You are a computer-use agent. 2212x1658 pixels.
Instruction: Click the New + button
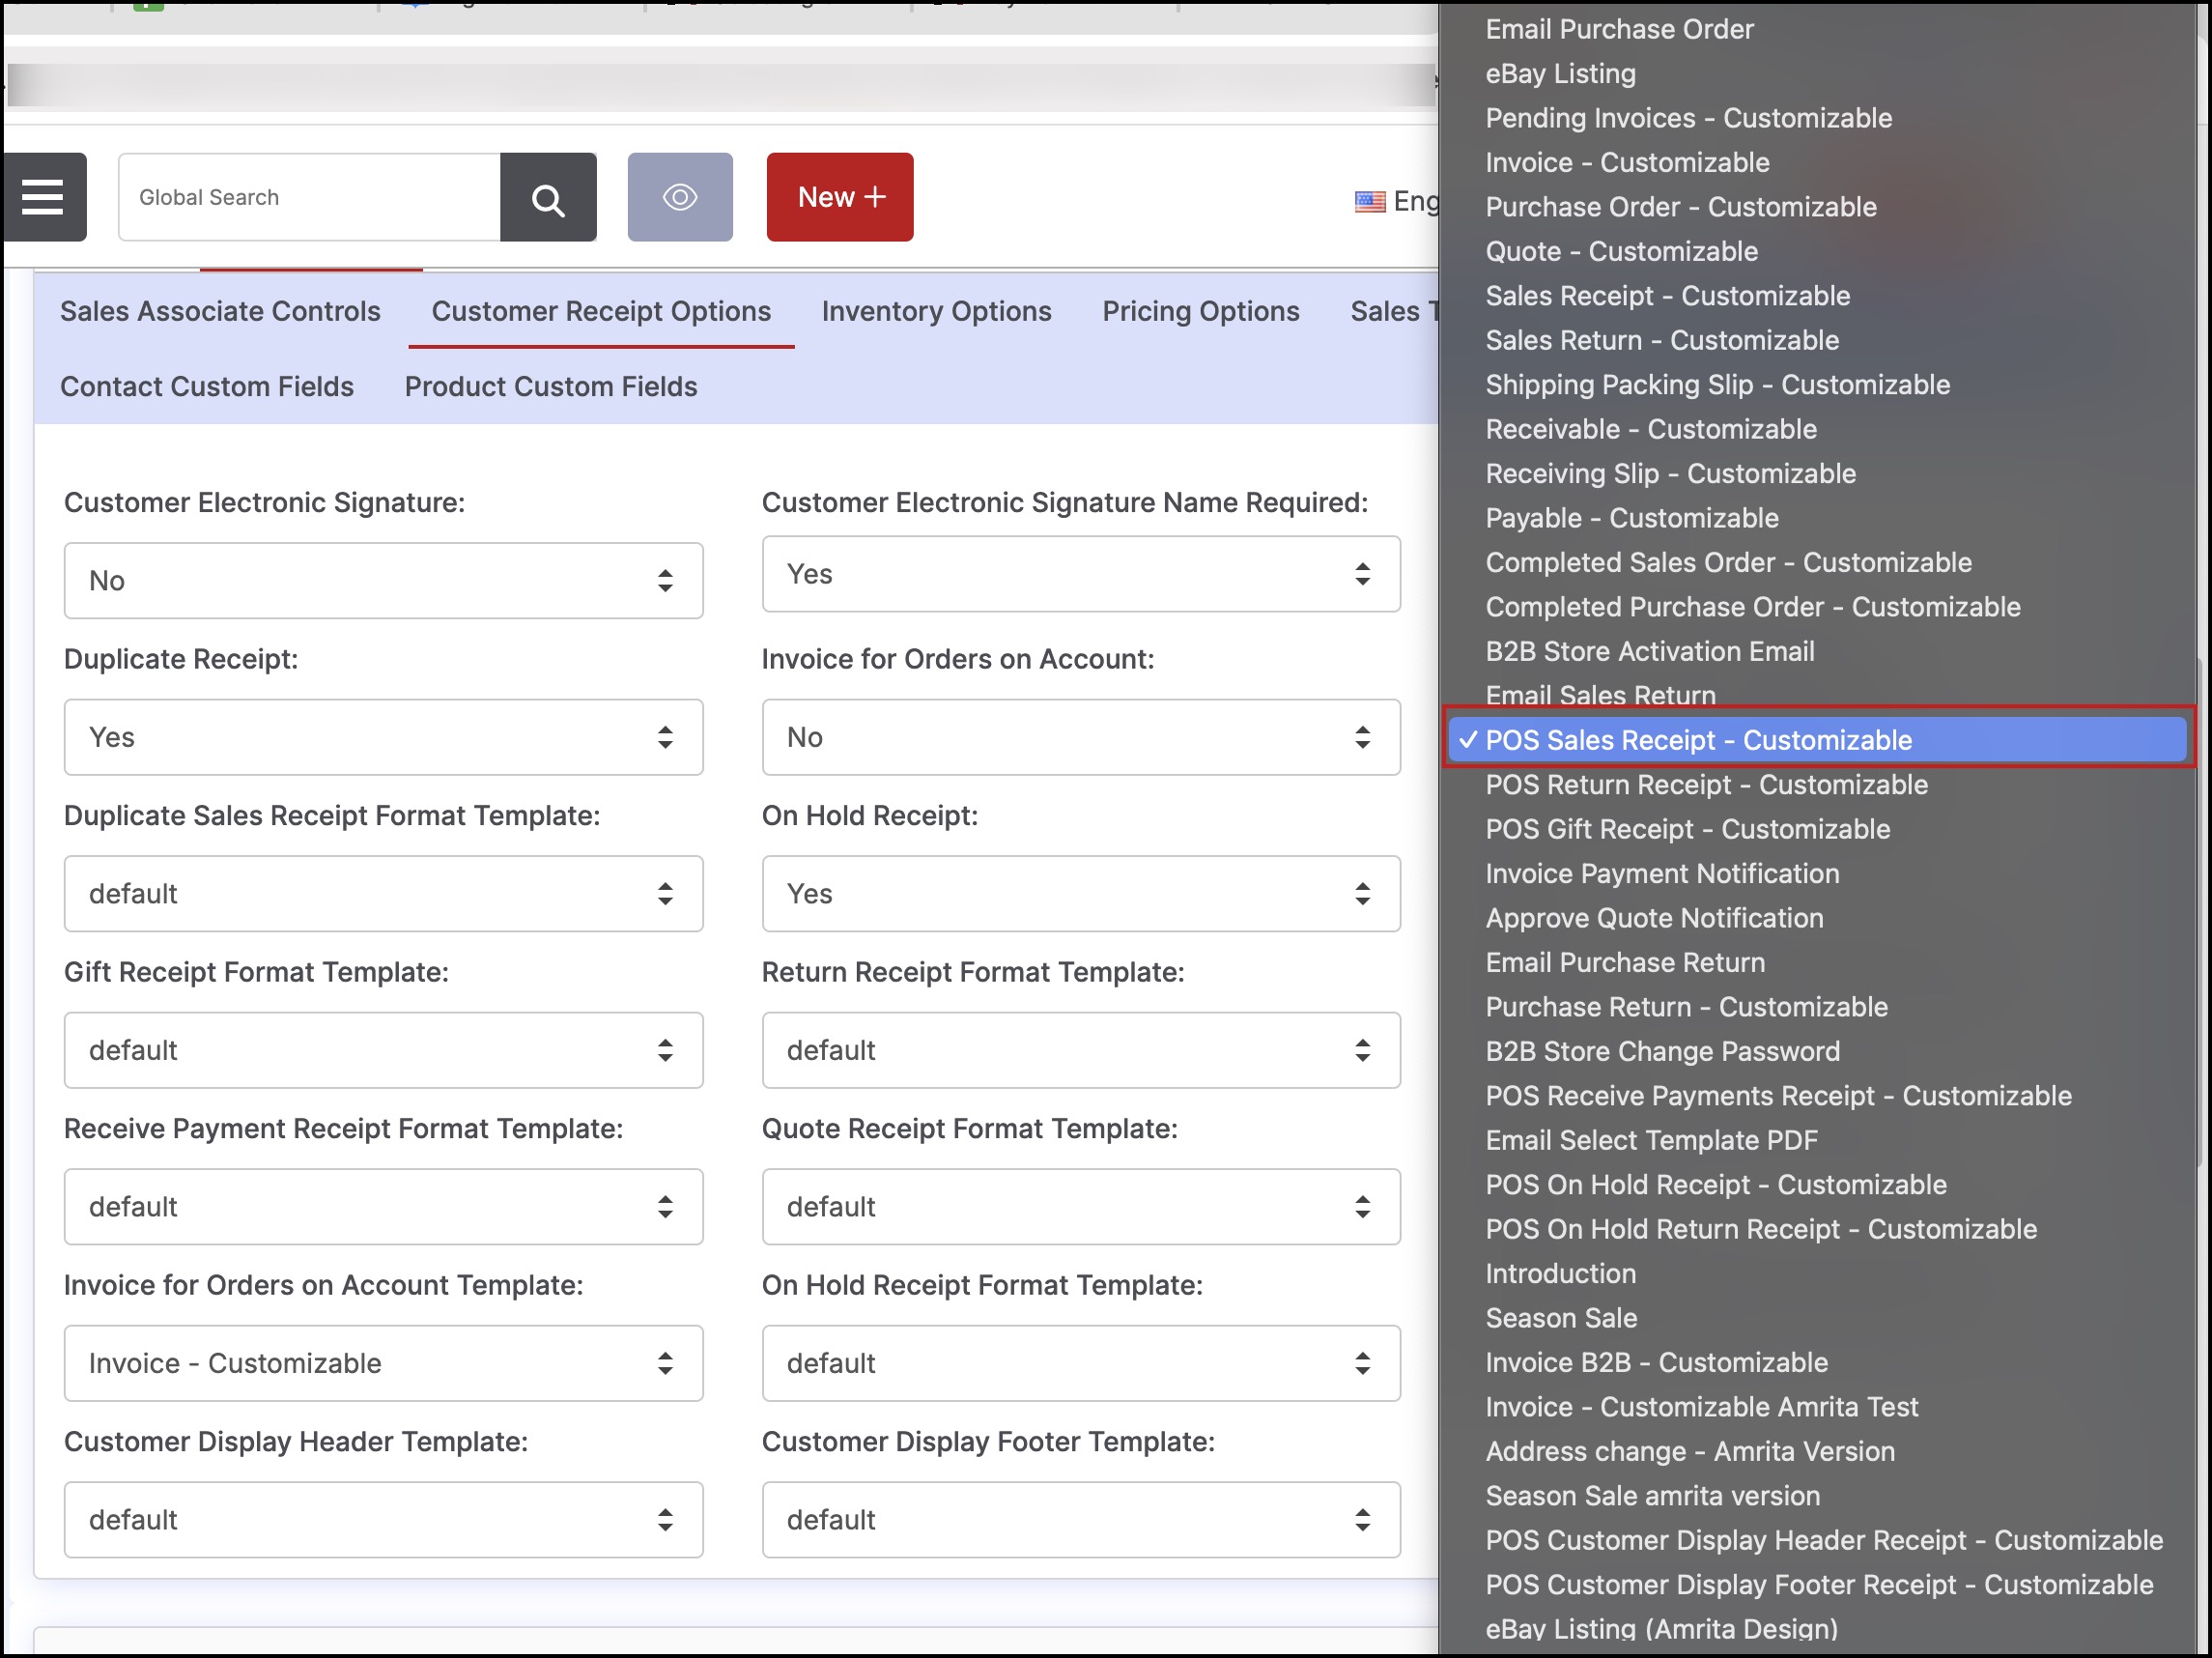pos(840,197)
